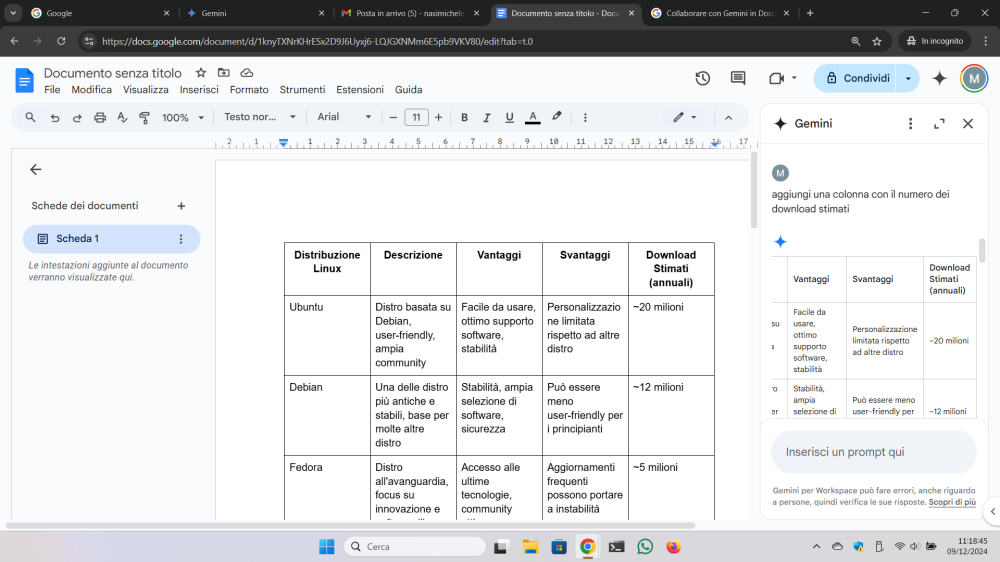Open highlight color picker

pyautogui.click(x=557, y=117)
